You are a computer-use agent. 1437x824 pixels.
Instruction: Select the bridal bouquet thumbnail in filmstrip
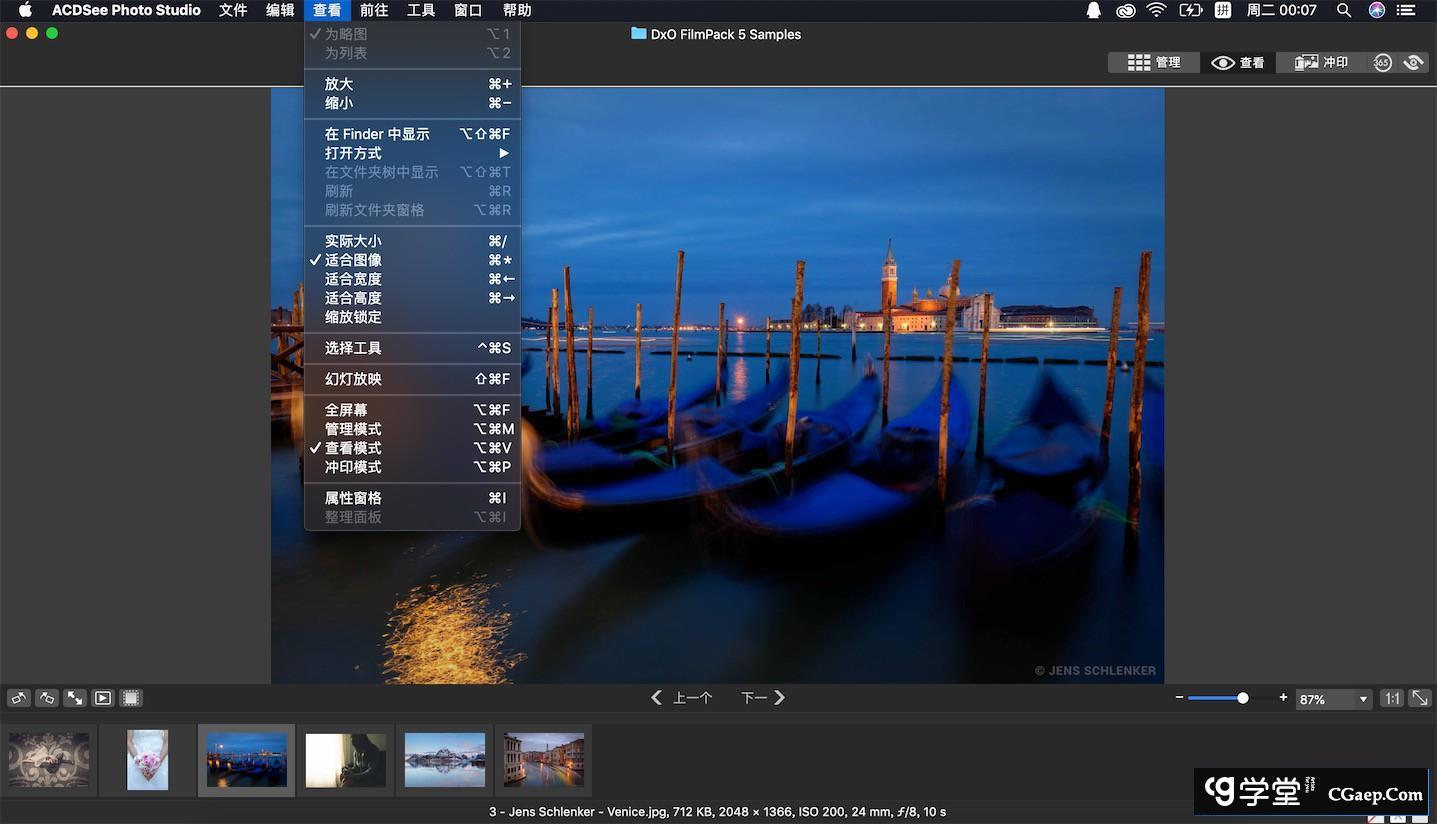coord(148,760)
